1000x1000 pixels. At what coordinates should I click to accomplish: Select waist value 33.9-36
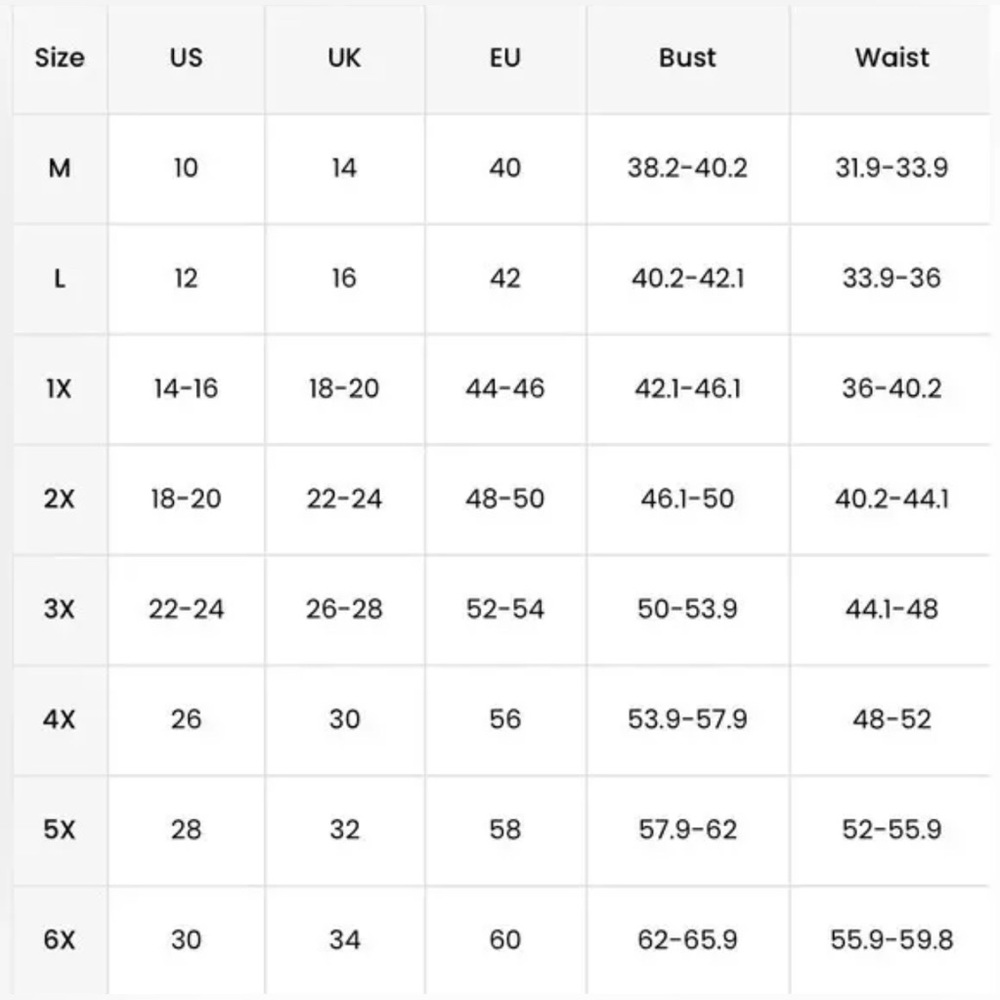pyautogui.click(x=892, y=279)
